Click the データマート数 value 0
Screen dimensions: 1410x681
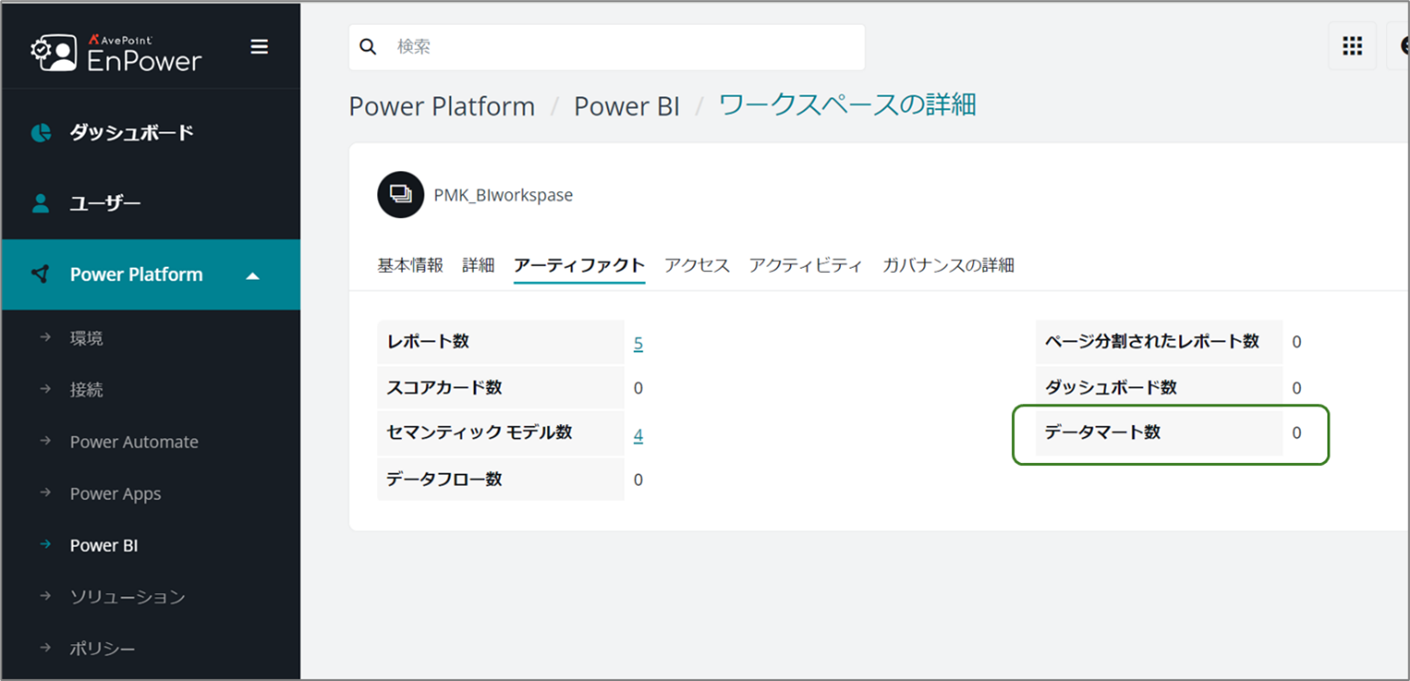tap(1297, 434)
